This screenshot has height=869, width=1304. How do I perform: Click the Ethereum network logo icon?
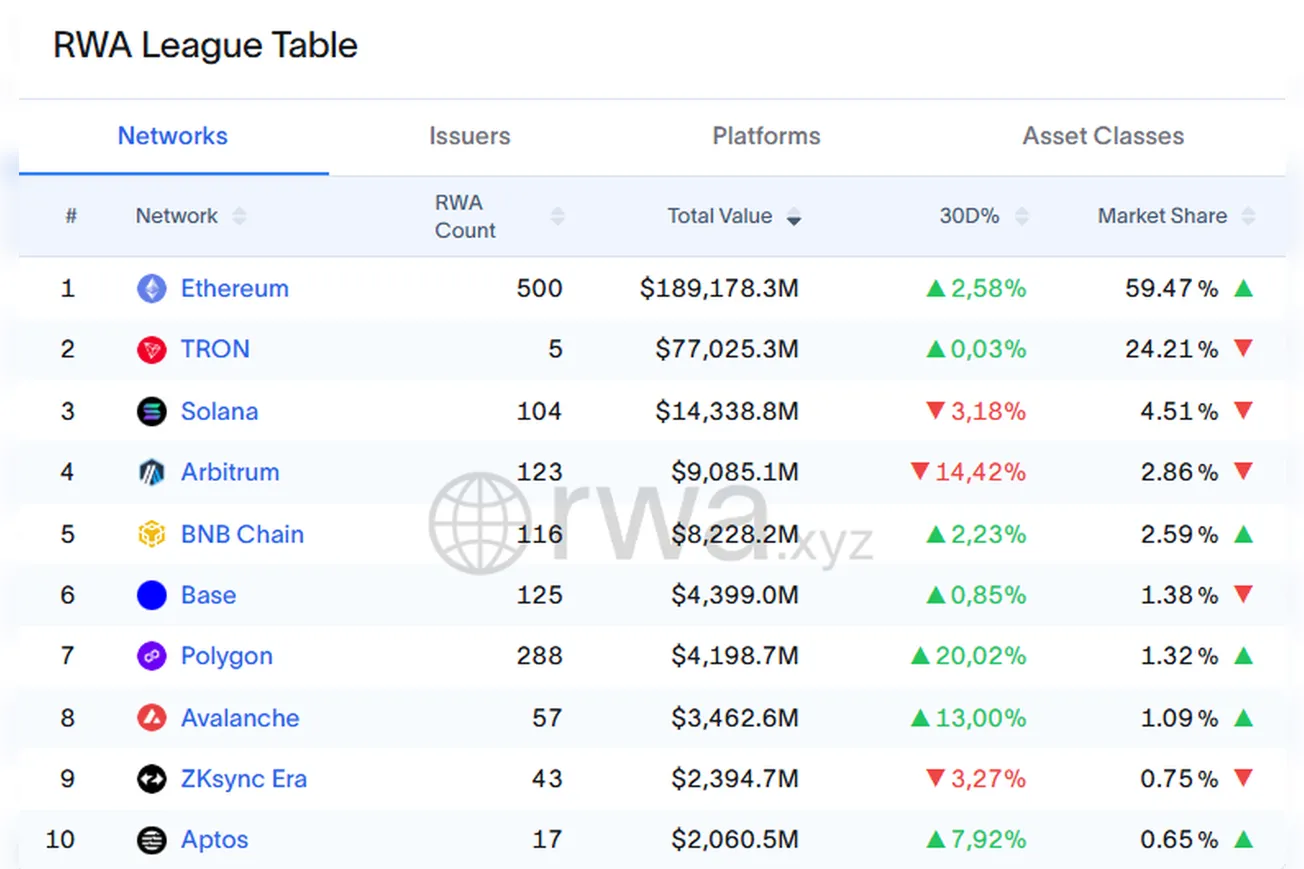151,289
